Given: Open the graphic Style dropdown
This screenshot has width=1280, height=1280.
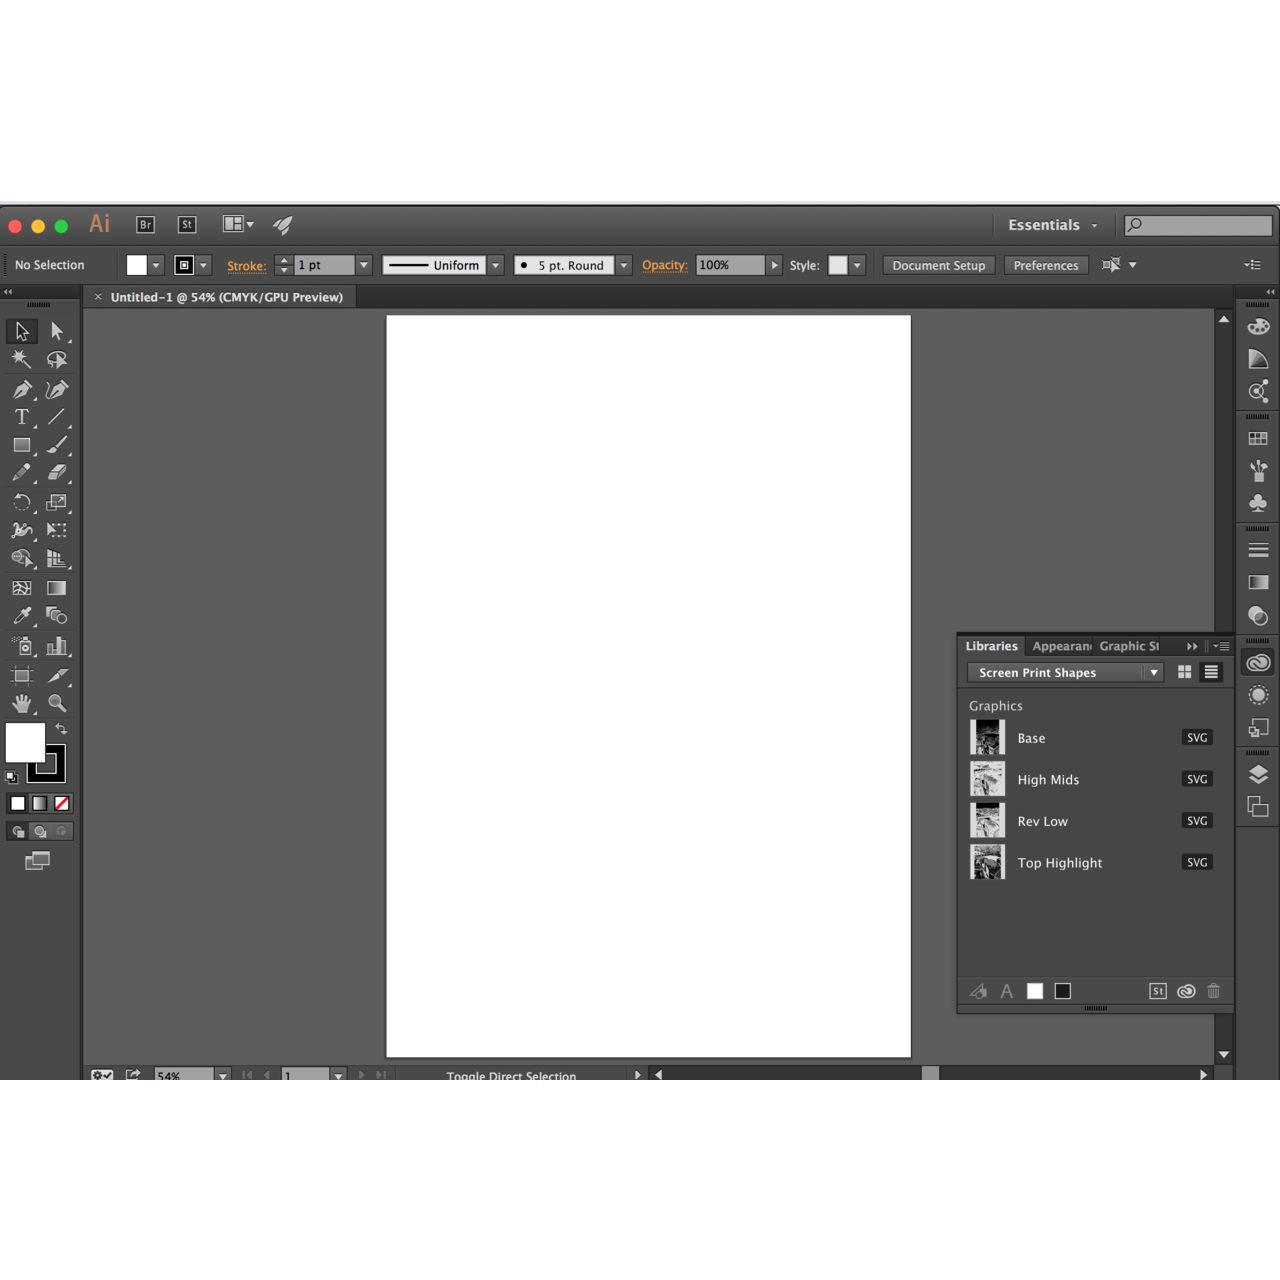Looking at the screenshot, I should click(x=857, y=265).
